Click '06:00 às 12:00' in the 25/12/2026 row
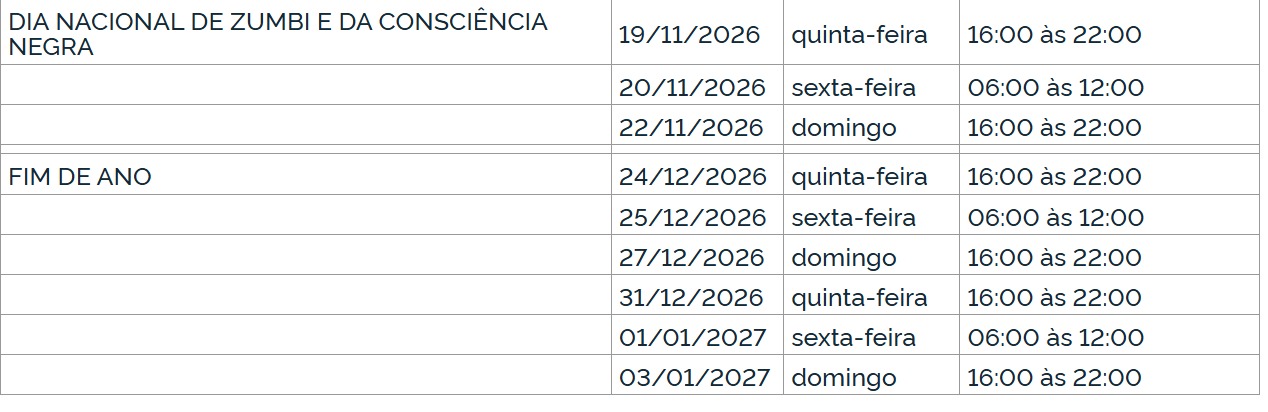 point(1055,218)
